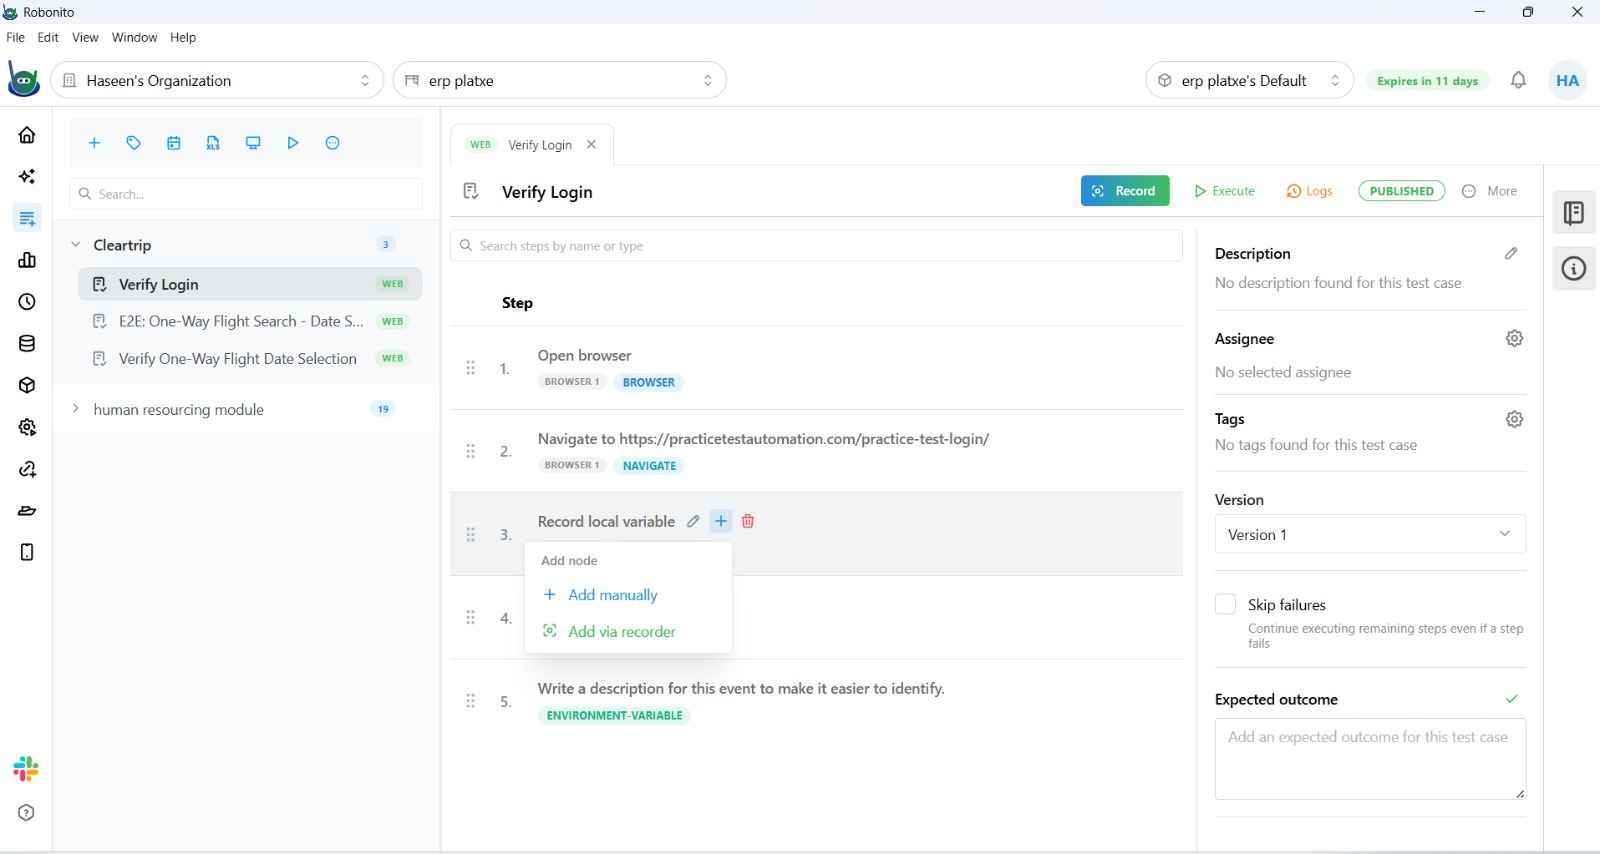Open the mobile device icon in sidebar
This screenshot has height=854, width=1600.
pyautogui.click(x=27, y=552)
